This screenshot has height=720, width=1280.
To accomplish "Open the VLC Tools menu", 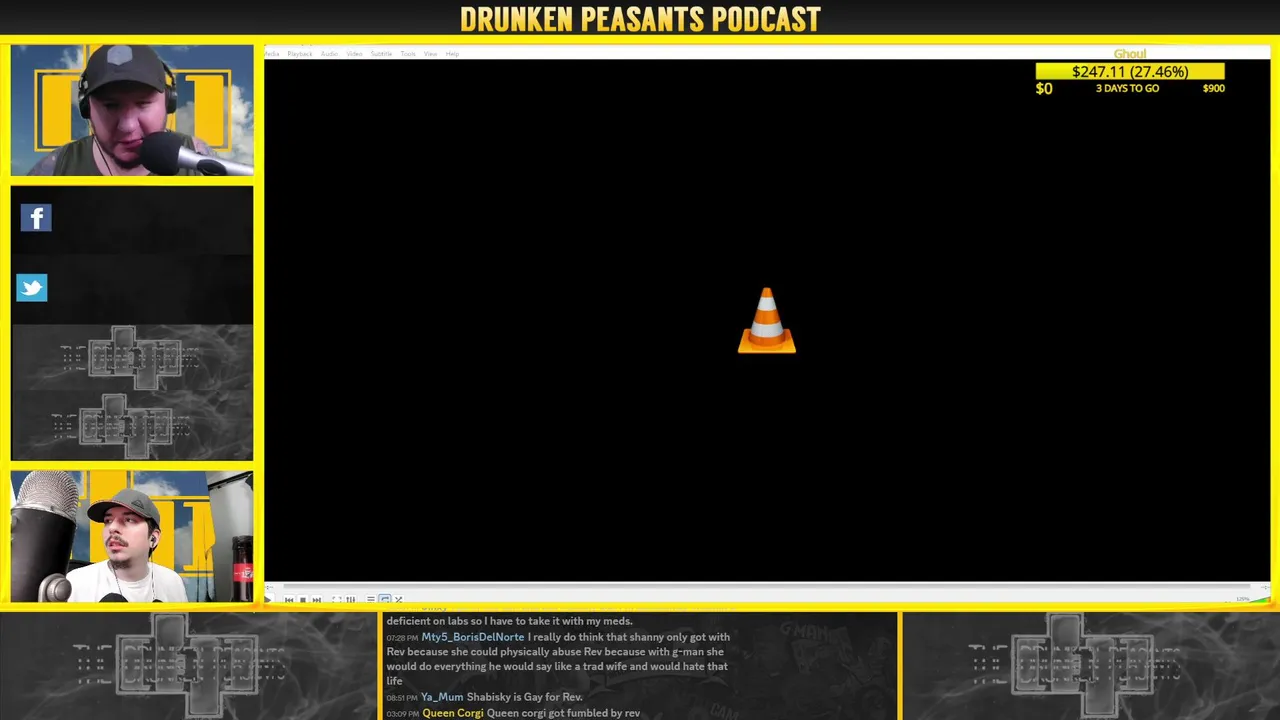I will click(408, 54).
